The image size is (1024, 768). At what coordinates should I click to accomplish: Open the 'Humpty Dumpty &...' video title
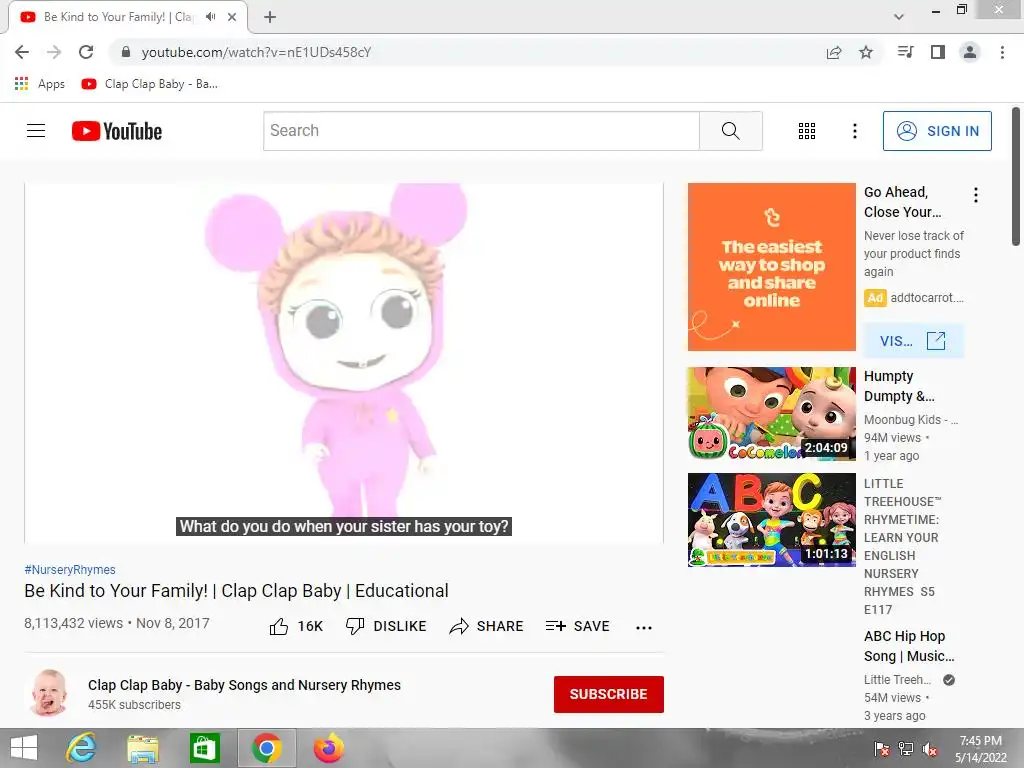[x=899, y=386]
